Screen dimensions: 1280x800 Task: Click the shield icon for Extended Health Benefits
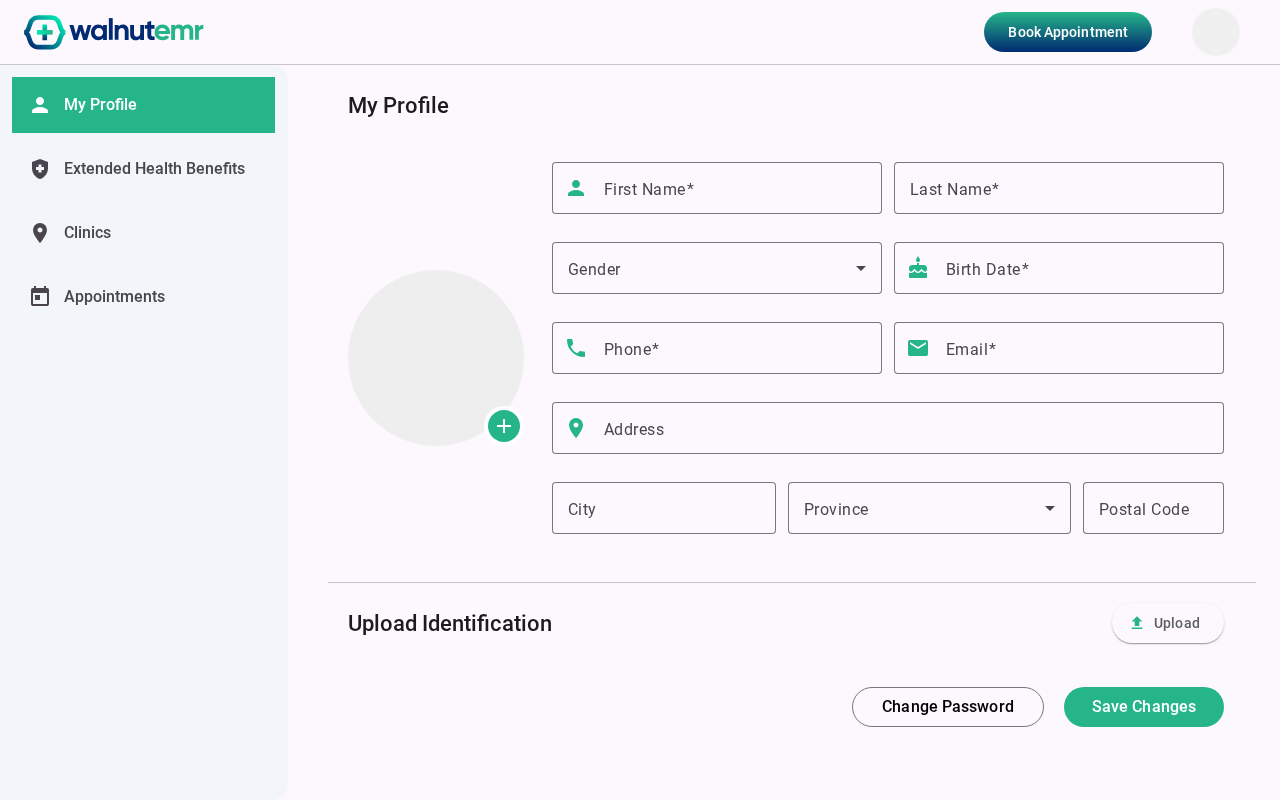point(40,169)
